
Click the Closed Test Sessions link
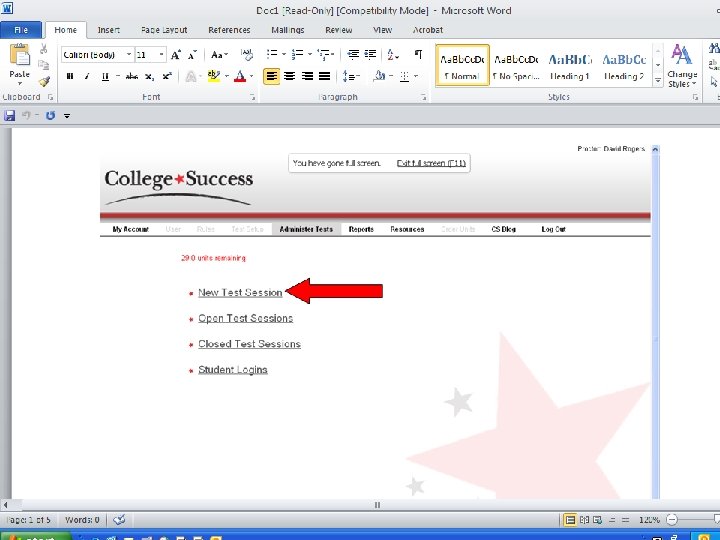click(x=249, y=344)
